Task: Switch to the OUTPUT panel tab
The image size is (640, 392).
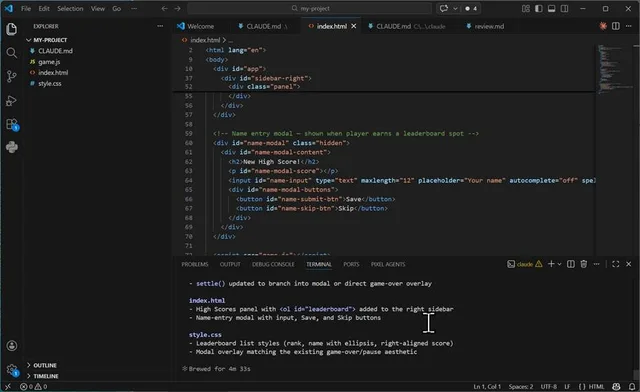Action: (x=230, y=264)
